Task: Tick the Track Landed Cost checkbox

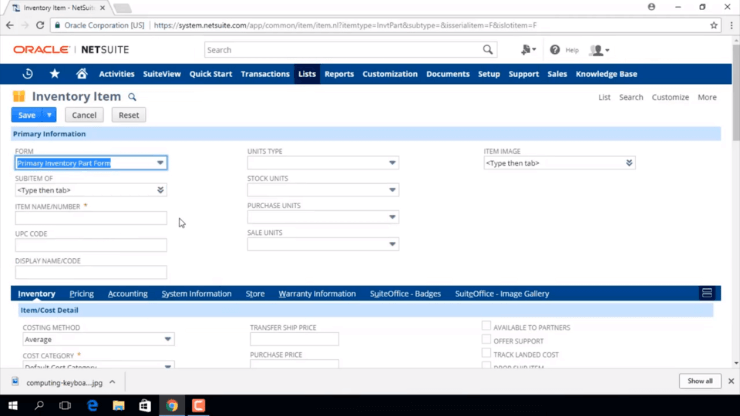Action: (x=487, y=354)
